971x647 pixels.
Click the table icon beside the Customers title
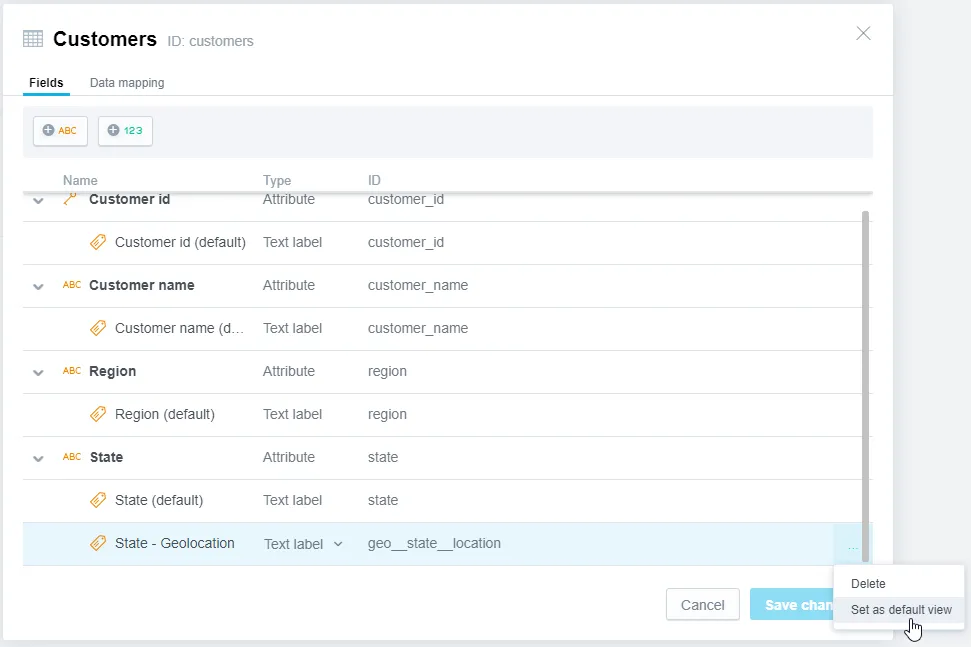[33, 39]
